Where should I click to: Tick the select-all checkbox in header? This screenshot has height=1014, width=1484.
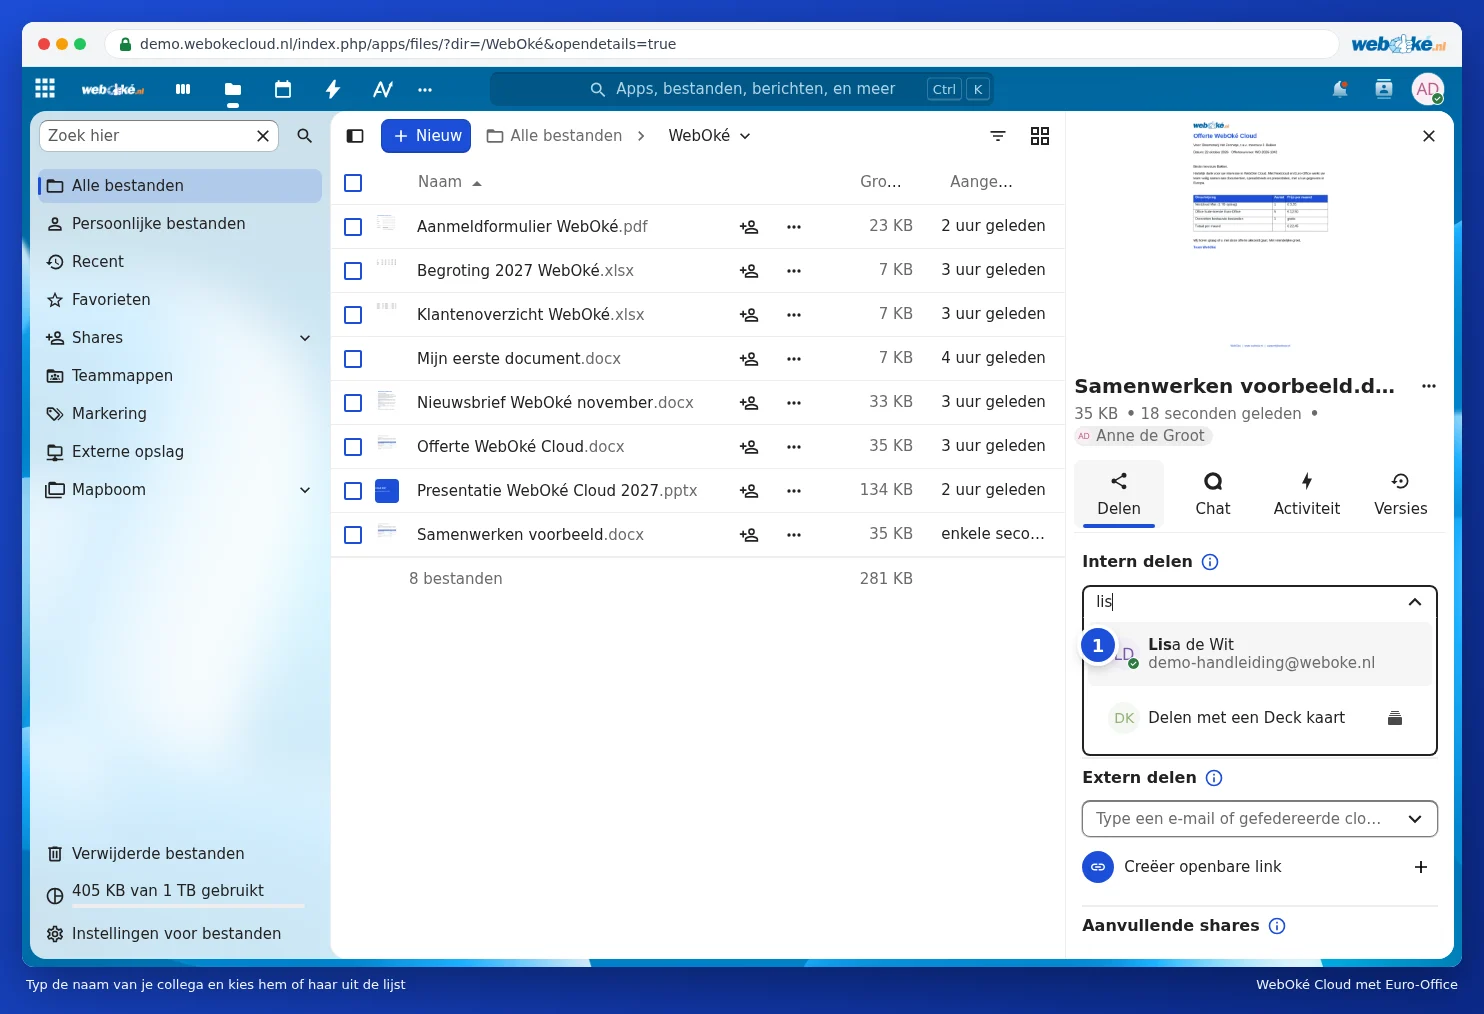[x=353, y=183]
